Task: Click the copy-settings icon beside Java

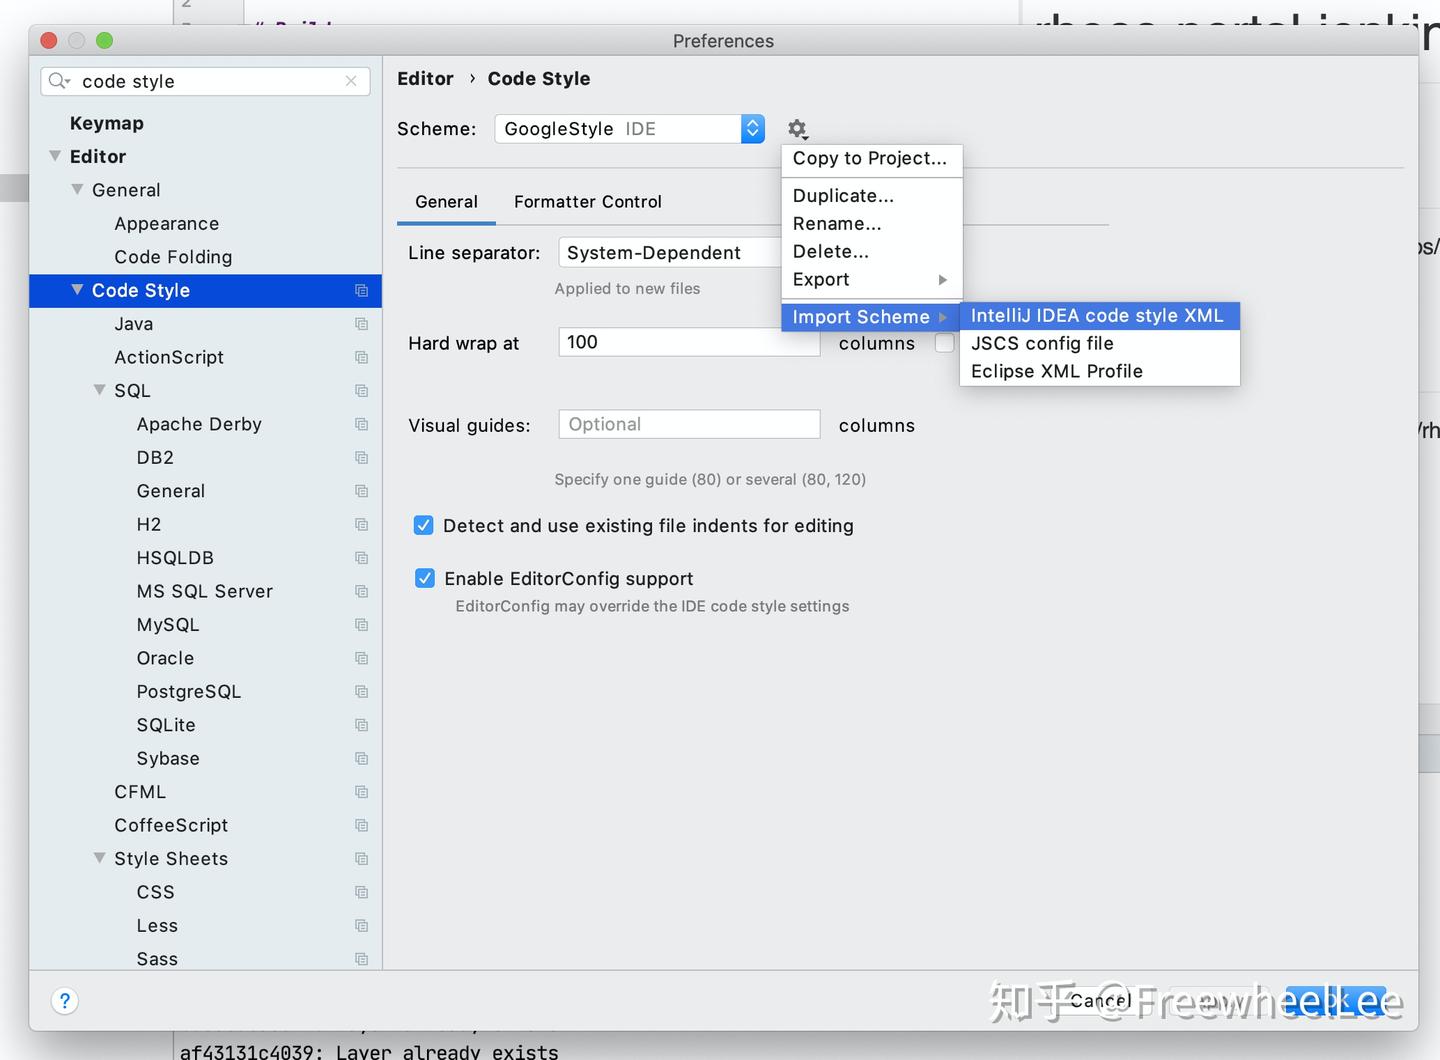Action: pyautogui.click(x=361, y=324)
